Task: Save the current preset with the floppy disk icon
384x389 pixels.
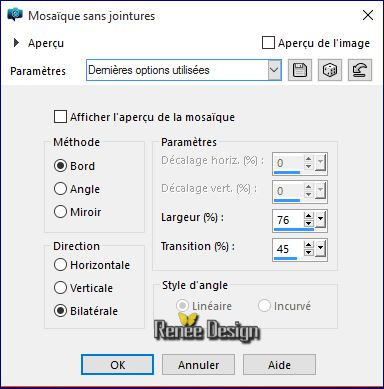Action: 299,70
